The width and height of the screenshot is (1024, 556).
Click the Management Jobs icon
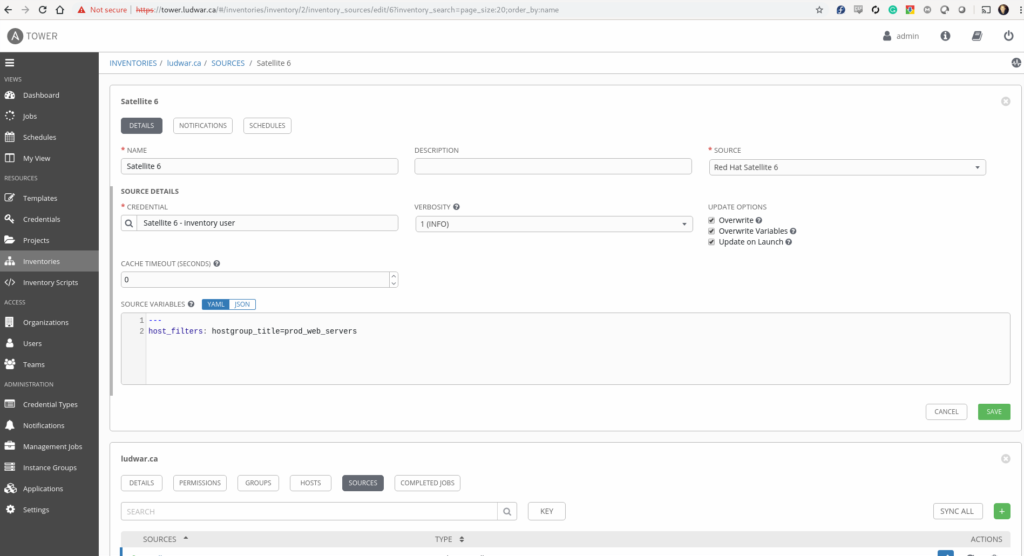10,446
